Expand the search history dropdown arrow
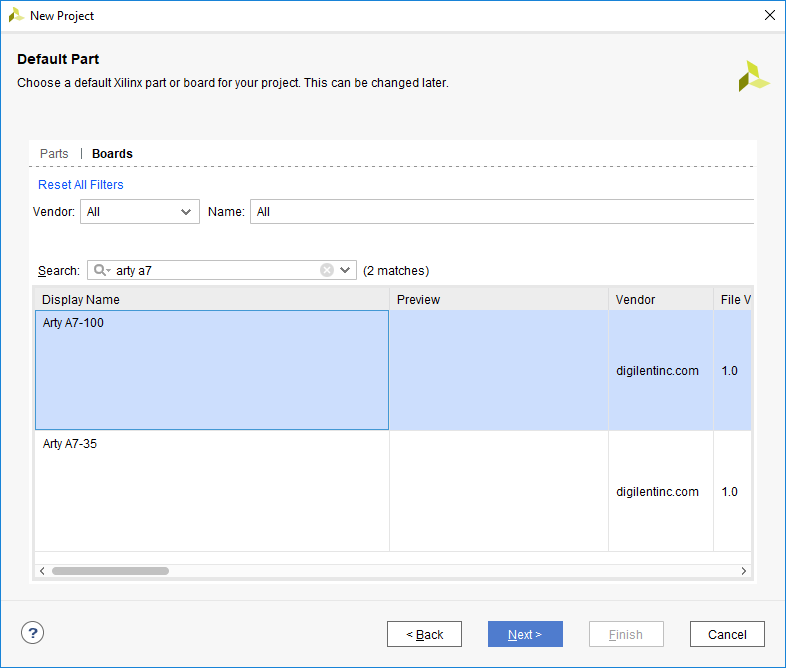786x668 pixels. 345,270
